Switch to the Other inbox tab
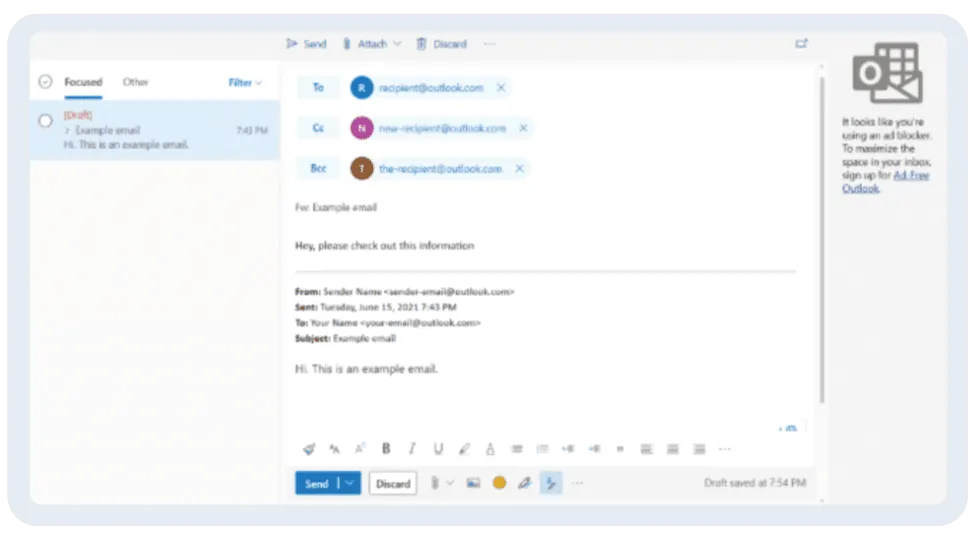The width and height of the screenshot is (975, 534). [x=135, y=82]
